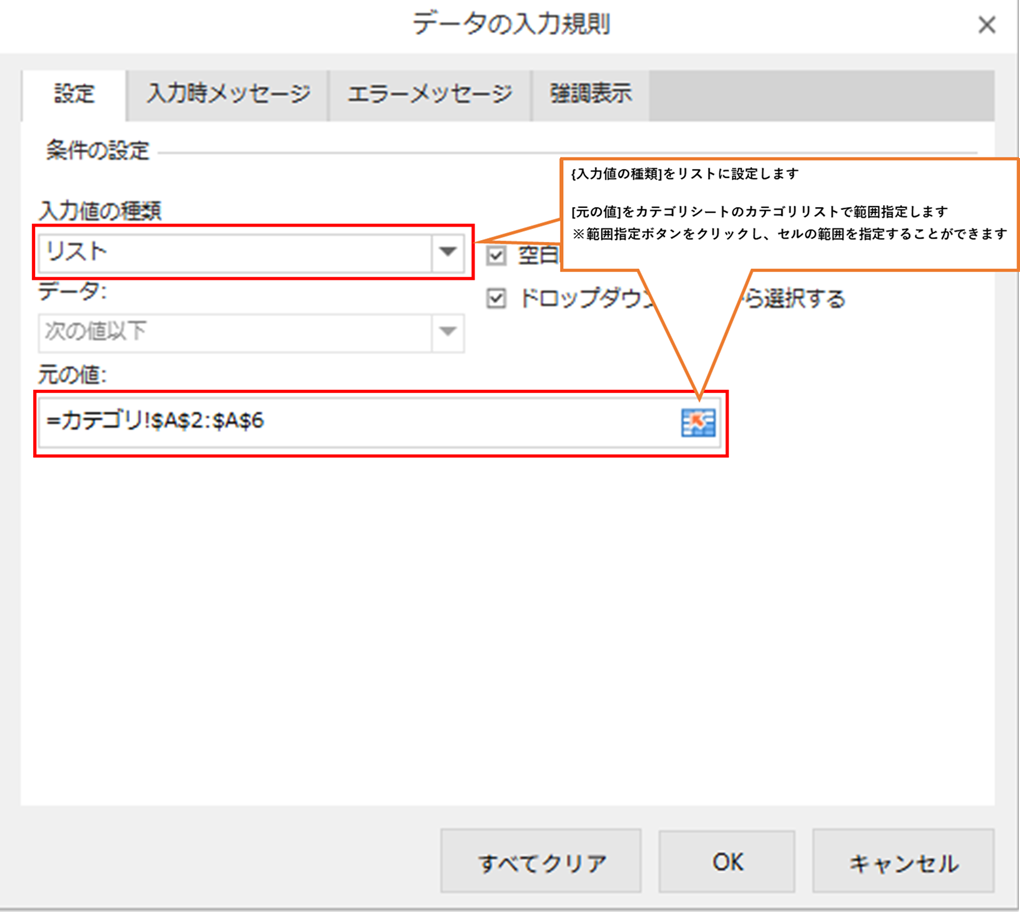Screen dimensions: 1020x912
Task: Confirm with the OK button
Action: click(727, 862)
